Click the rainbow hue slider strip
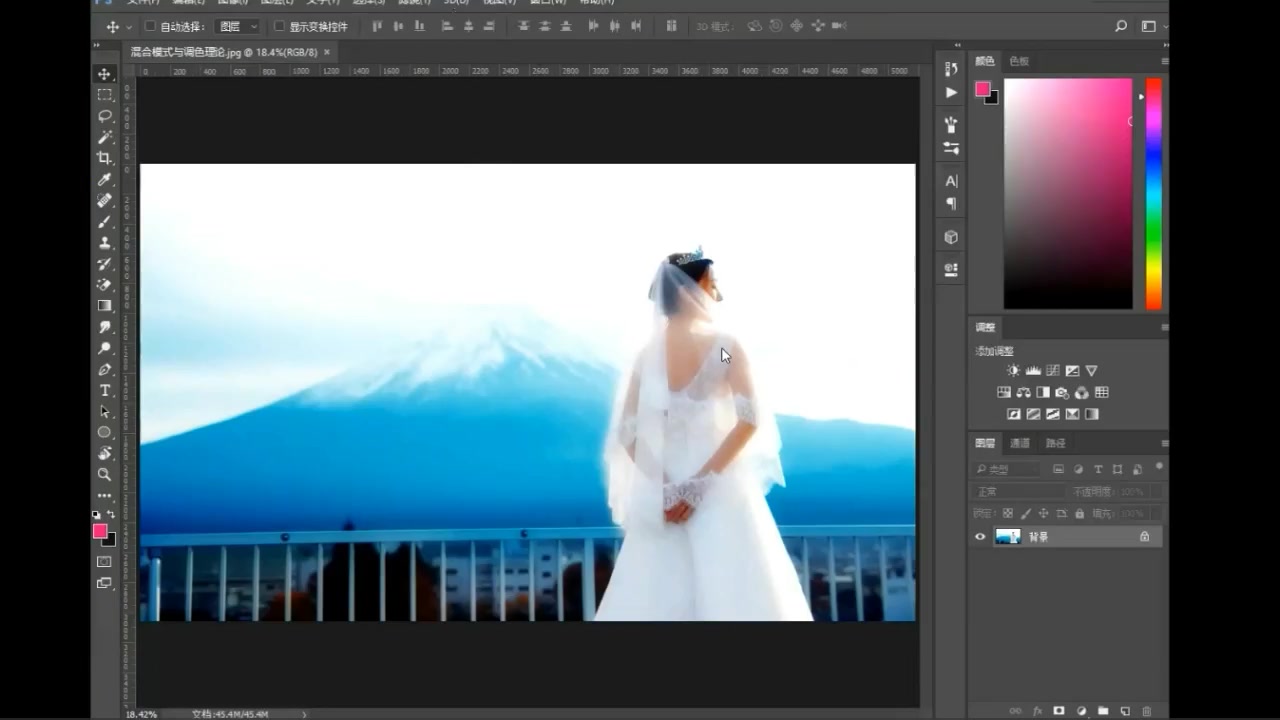Screen dimensions: 1280x720 (x=1154, y=194)
